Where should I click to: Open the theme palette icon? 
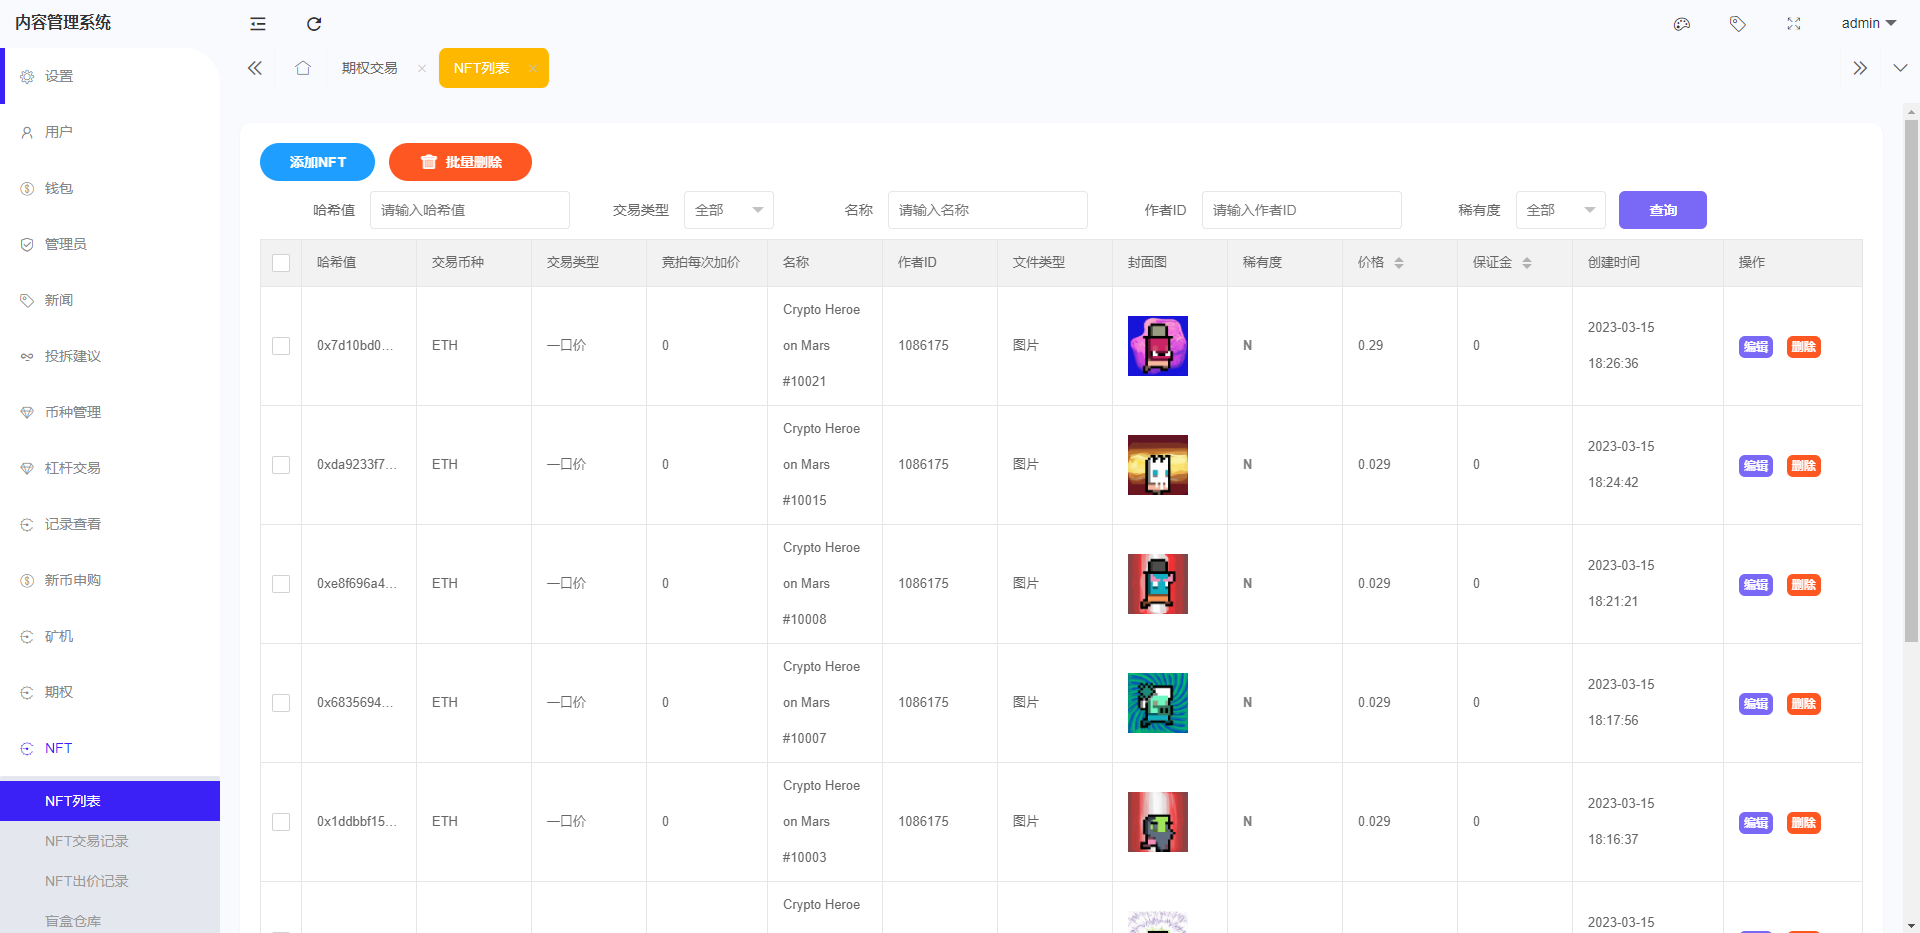(1682, 24)
